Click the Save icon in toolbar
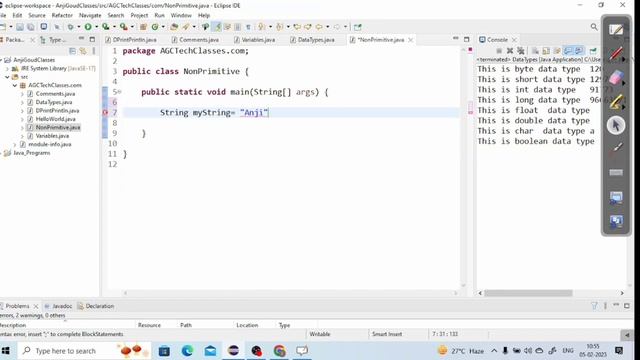This screenshot has height=360, width=640. [x=20, y=27]
